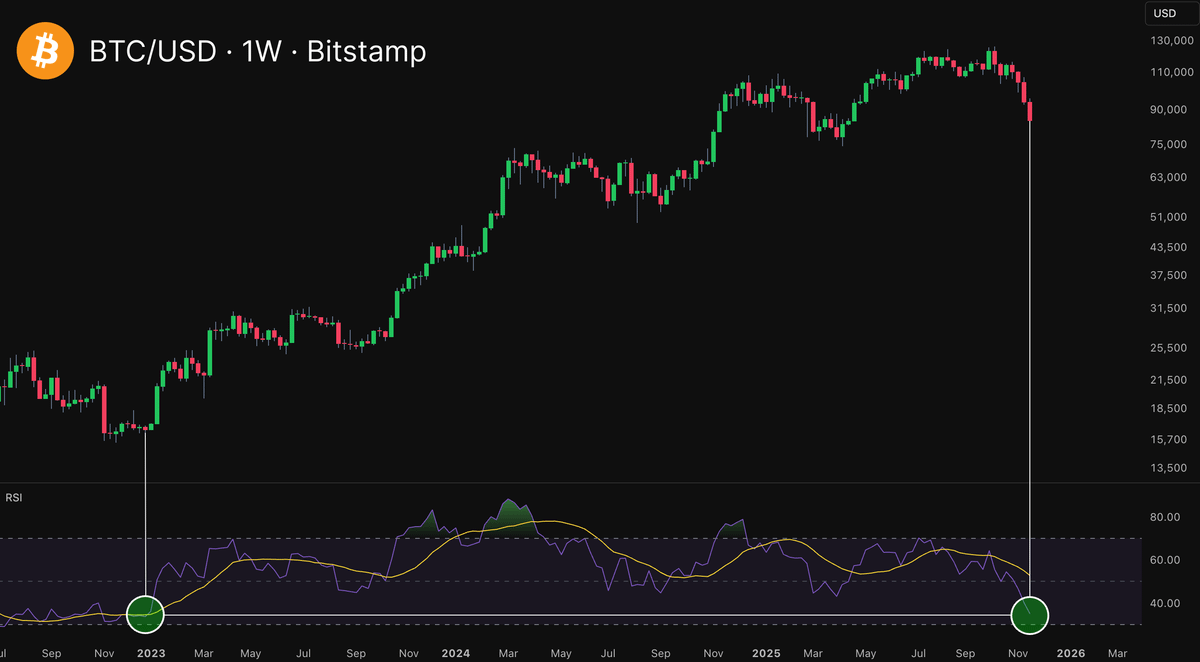Viewport: 1200px width, 662px height.
Task: Click the RSI indicator label
Action: pyautogui.click(x=15, y=497)
